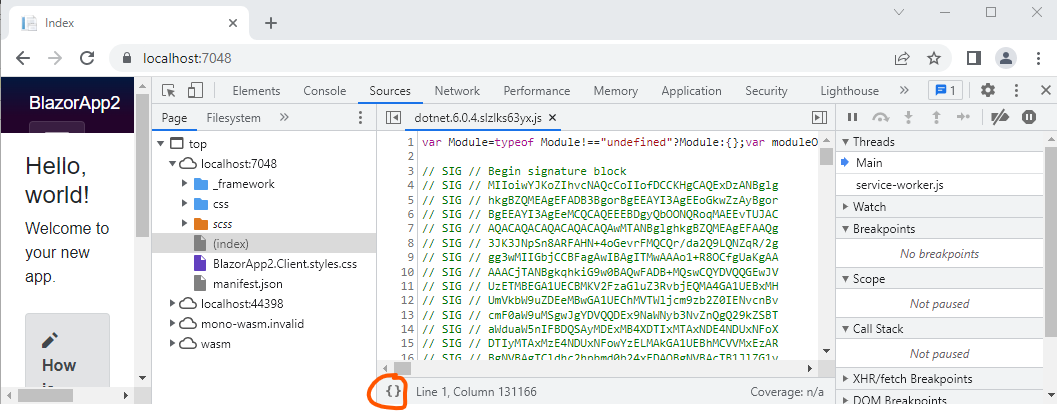This screenshot has height=411, width=1057.
Task: Toggle the device toolbar icon
Action: tap(195, 91)
